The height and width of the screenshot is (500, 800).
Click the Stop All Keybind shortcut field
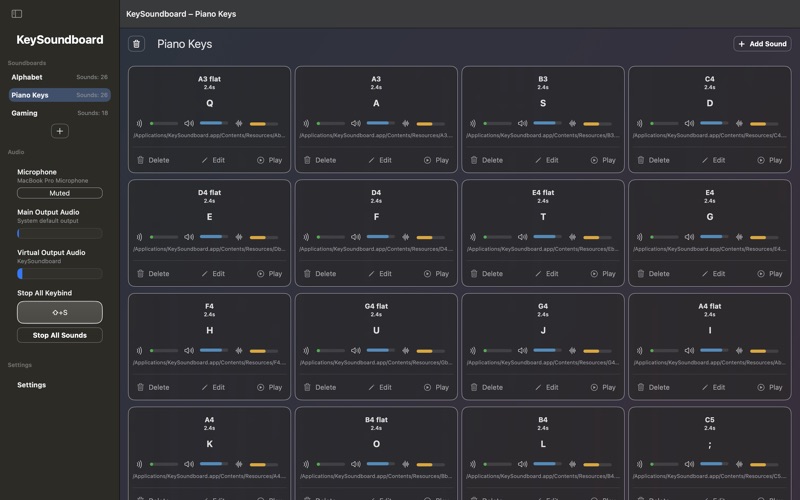(60, 312)
